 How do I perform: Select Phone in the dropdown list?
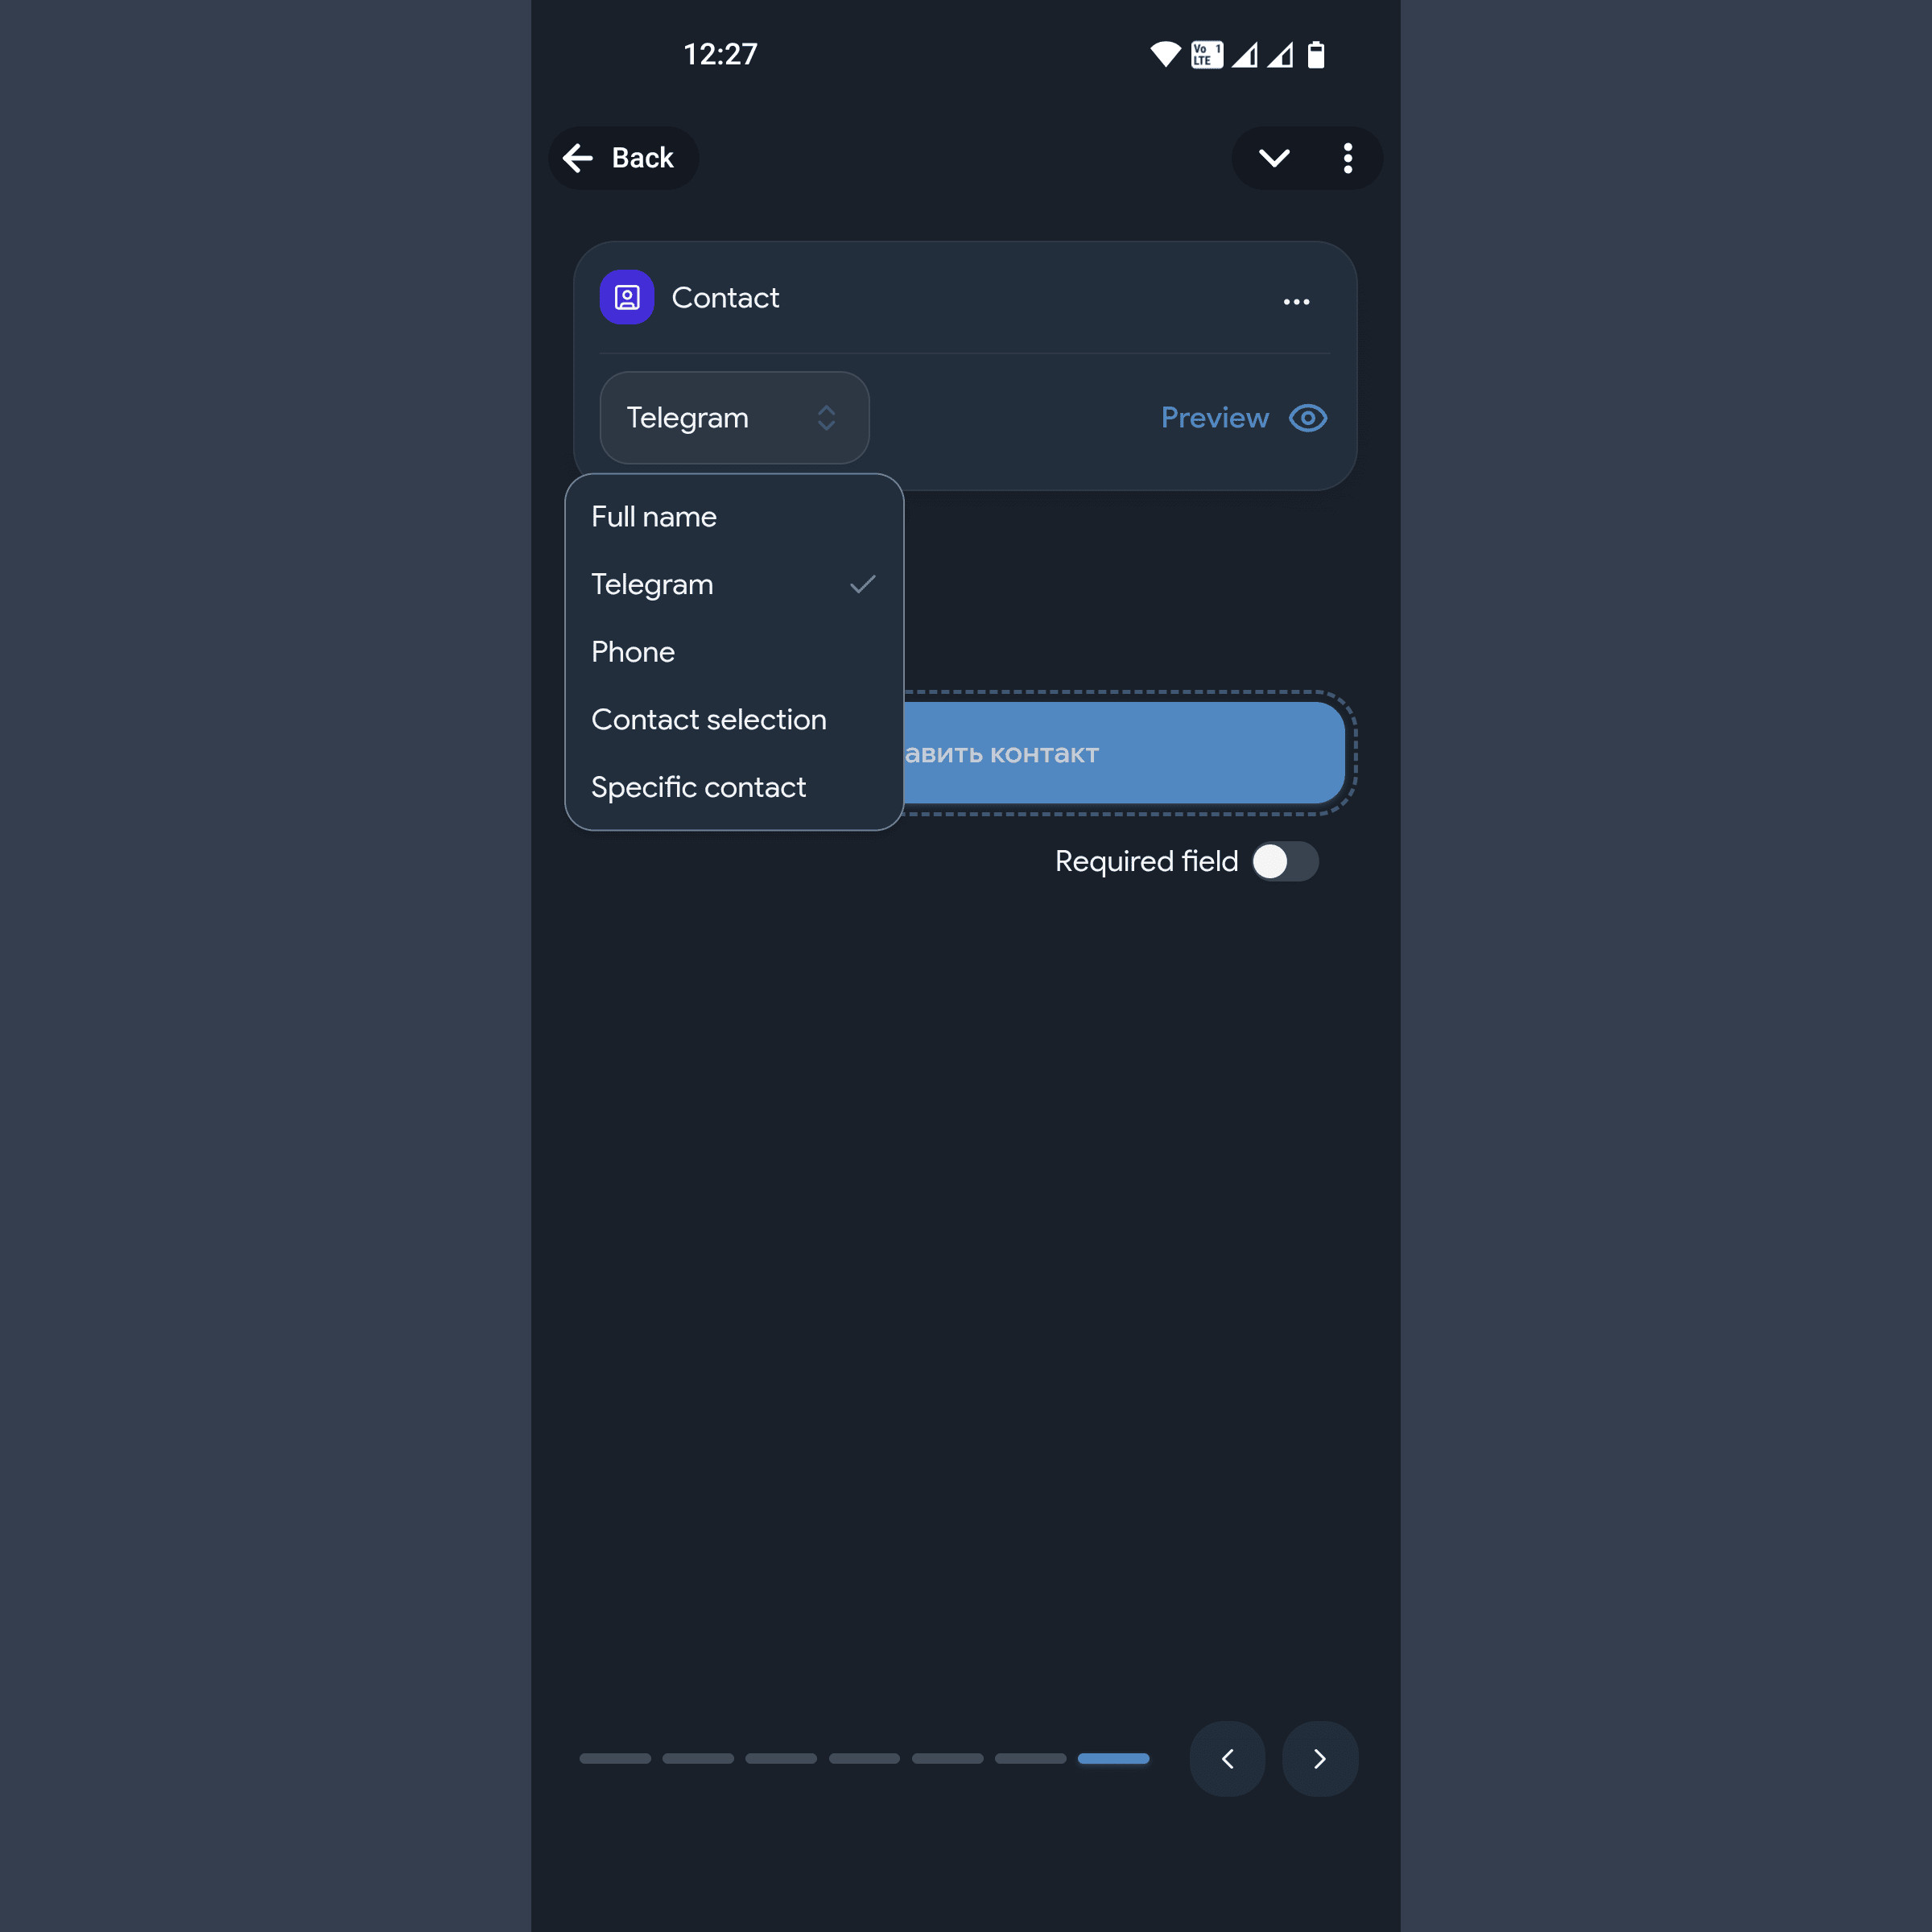pos(734,652)
